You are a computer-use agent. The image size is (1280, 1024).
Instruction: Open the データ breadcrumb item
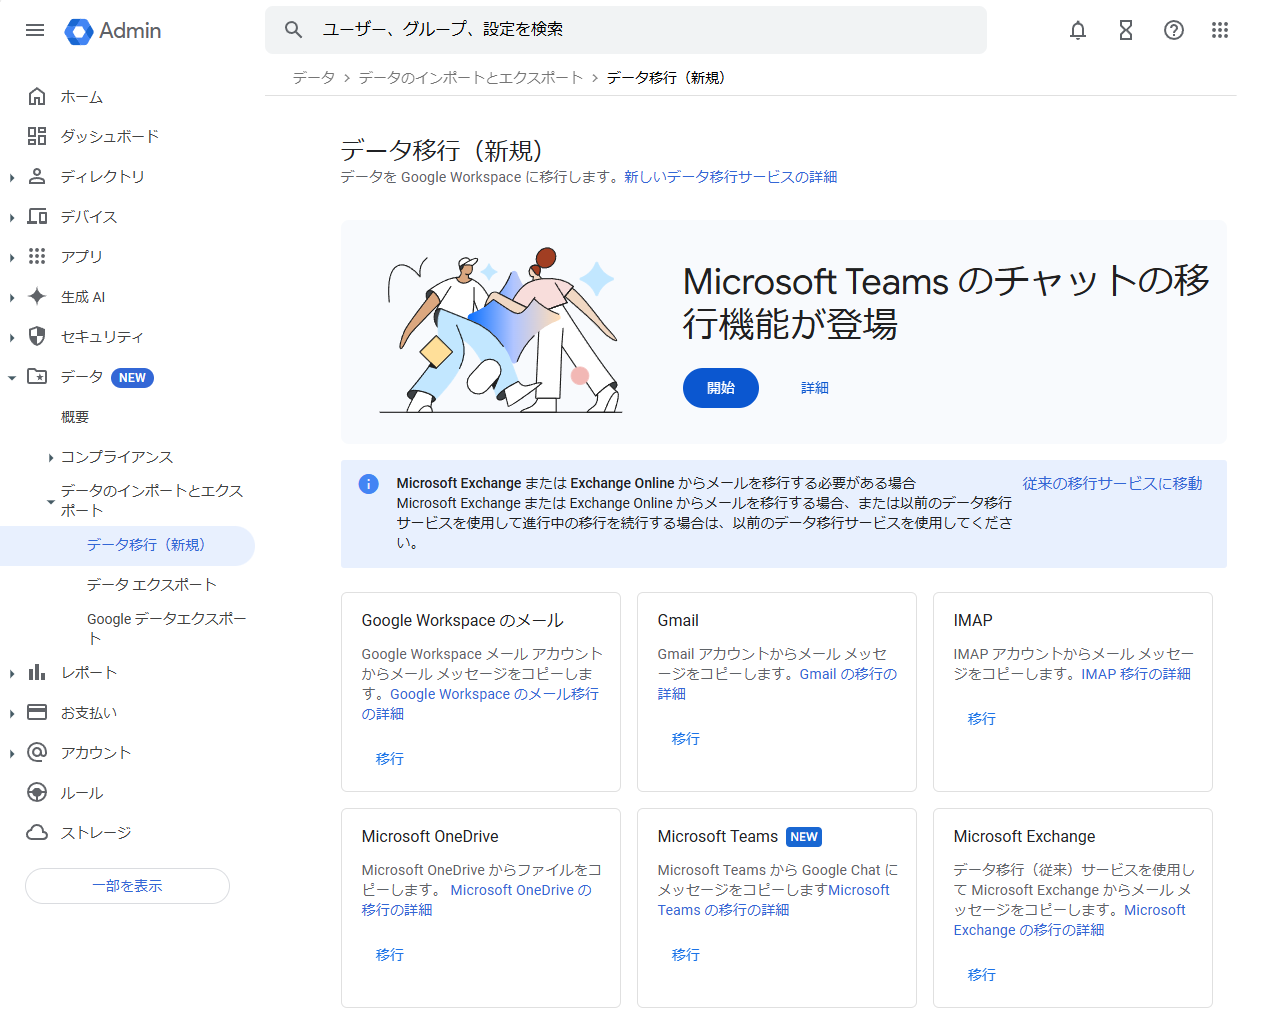(314, 77)
